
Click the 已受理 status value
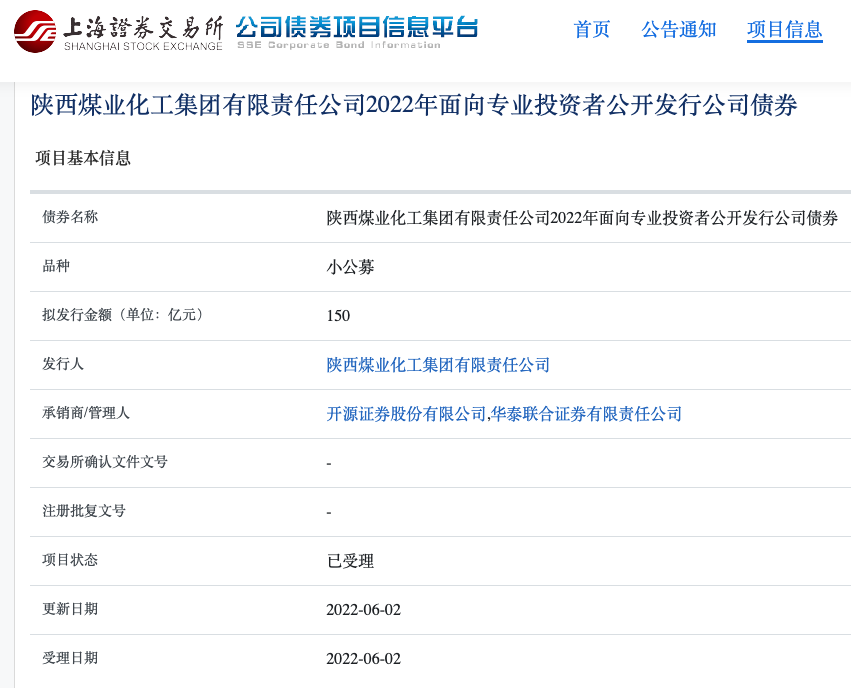tap(350, 561)
